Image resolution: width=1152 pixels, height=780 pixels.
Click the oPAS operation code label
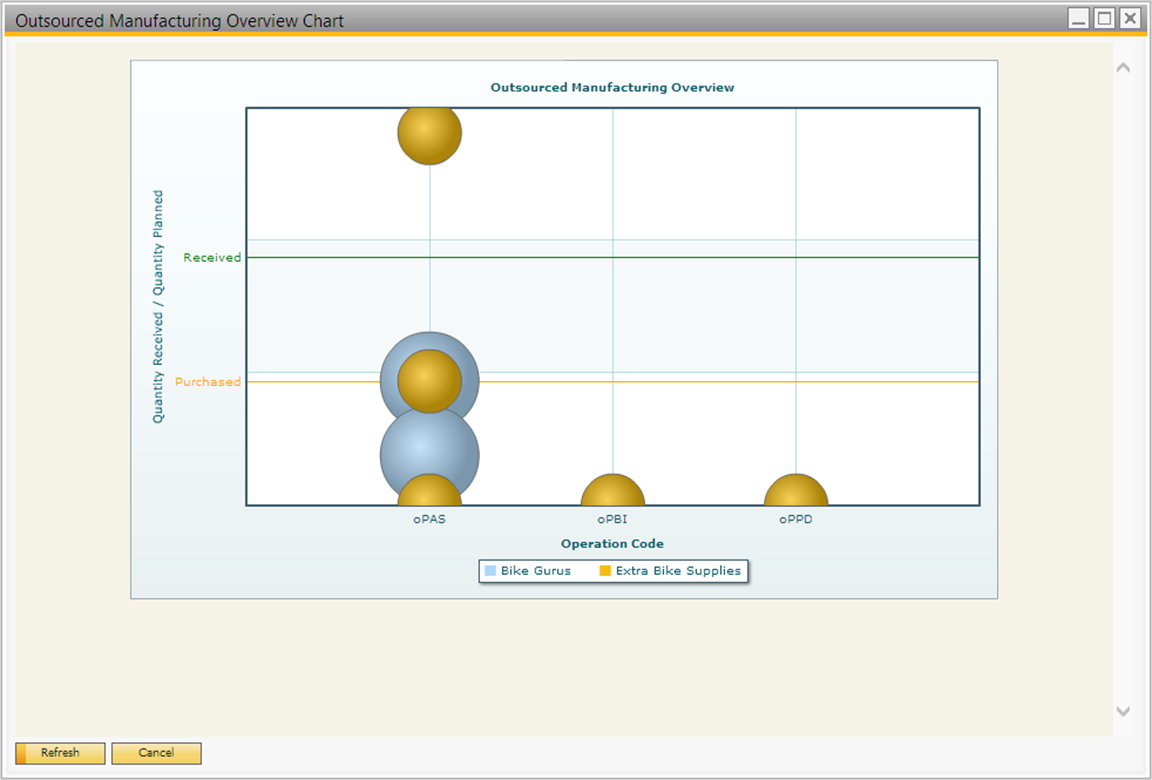[x=430, y=520]
